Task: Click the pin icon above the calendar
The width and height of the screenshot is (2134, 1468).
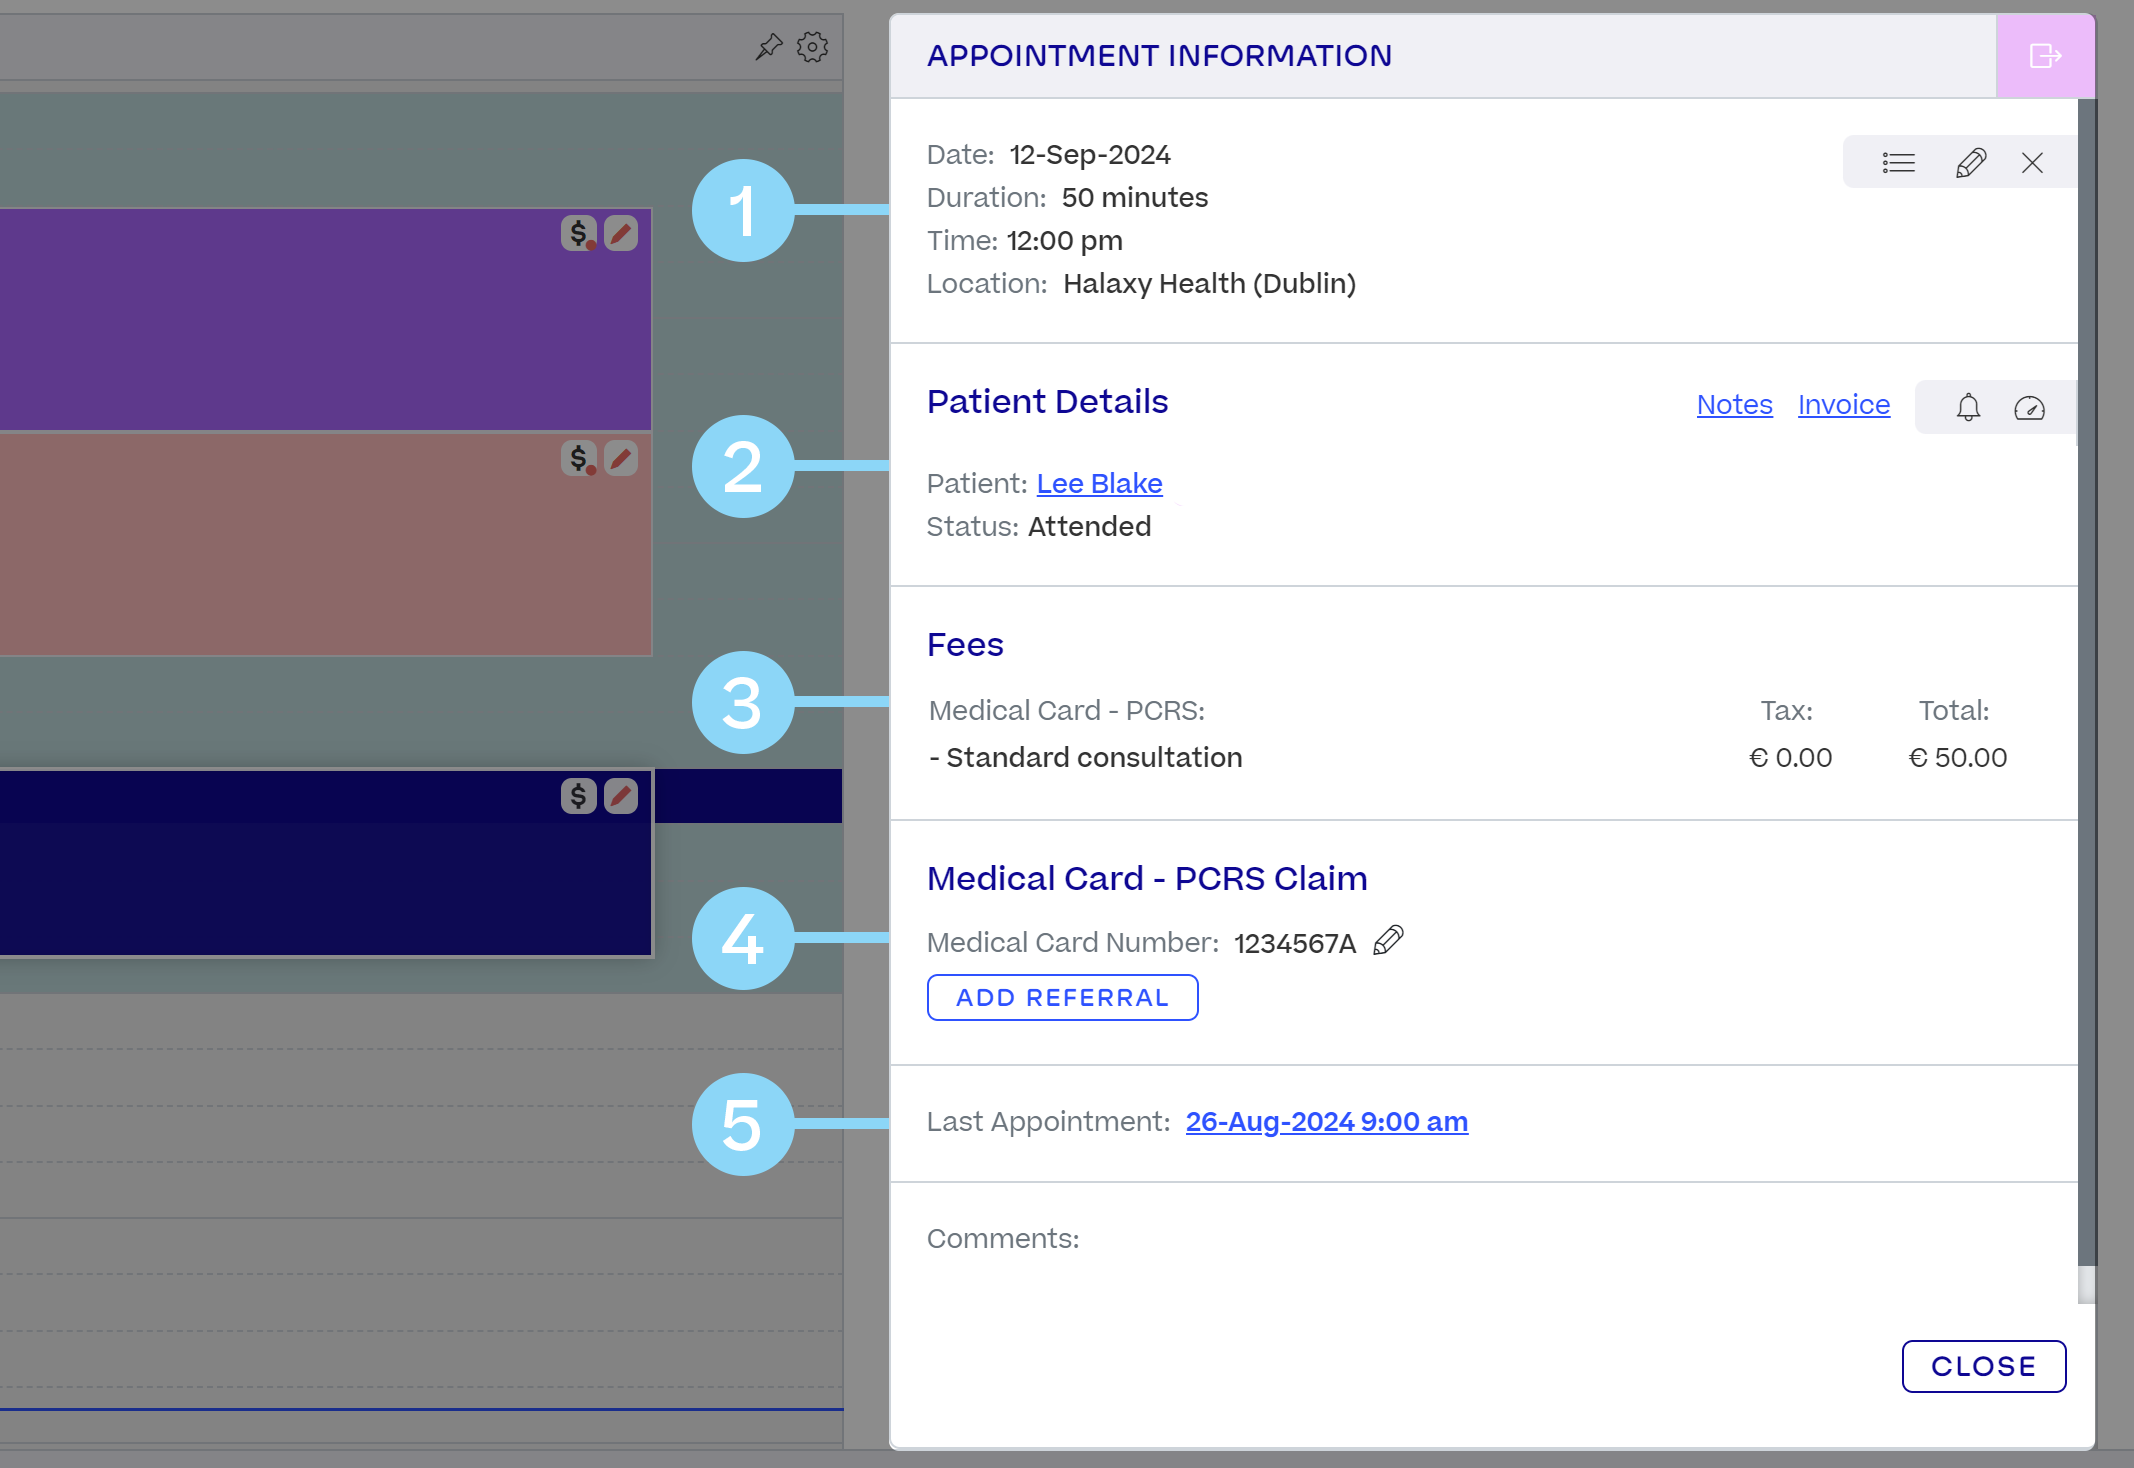Action: pyautogui.click(x=768, y=47)
